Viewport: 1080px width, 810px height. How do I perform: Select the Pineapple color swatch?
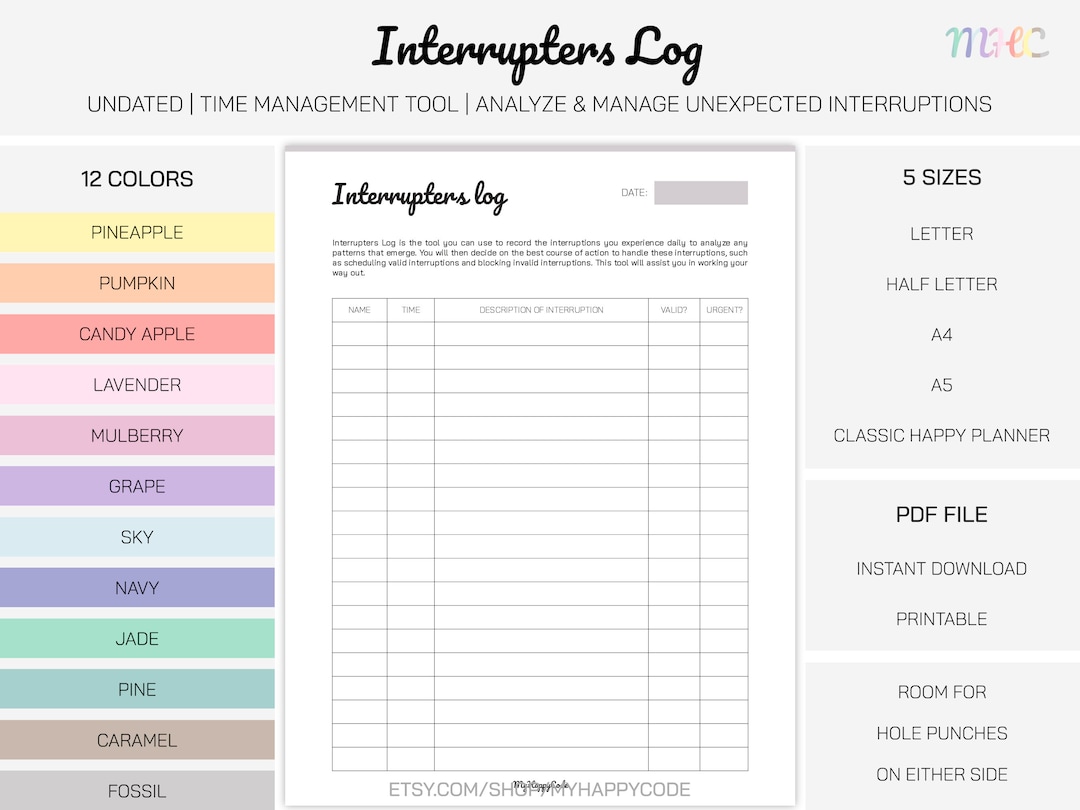[137, 232]
